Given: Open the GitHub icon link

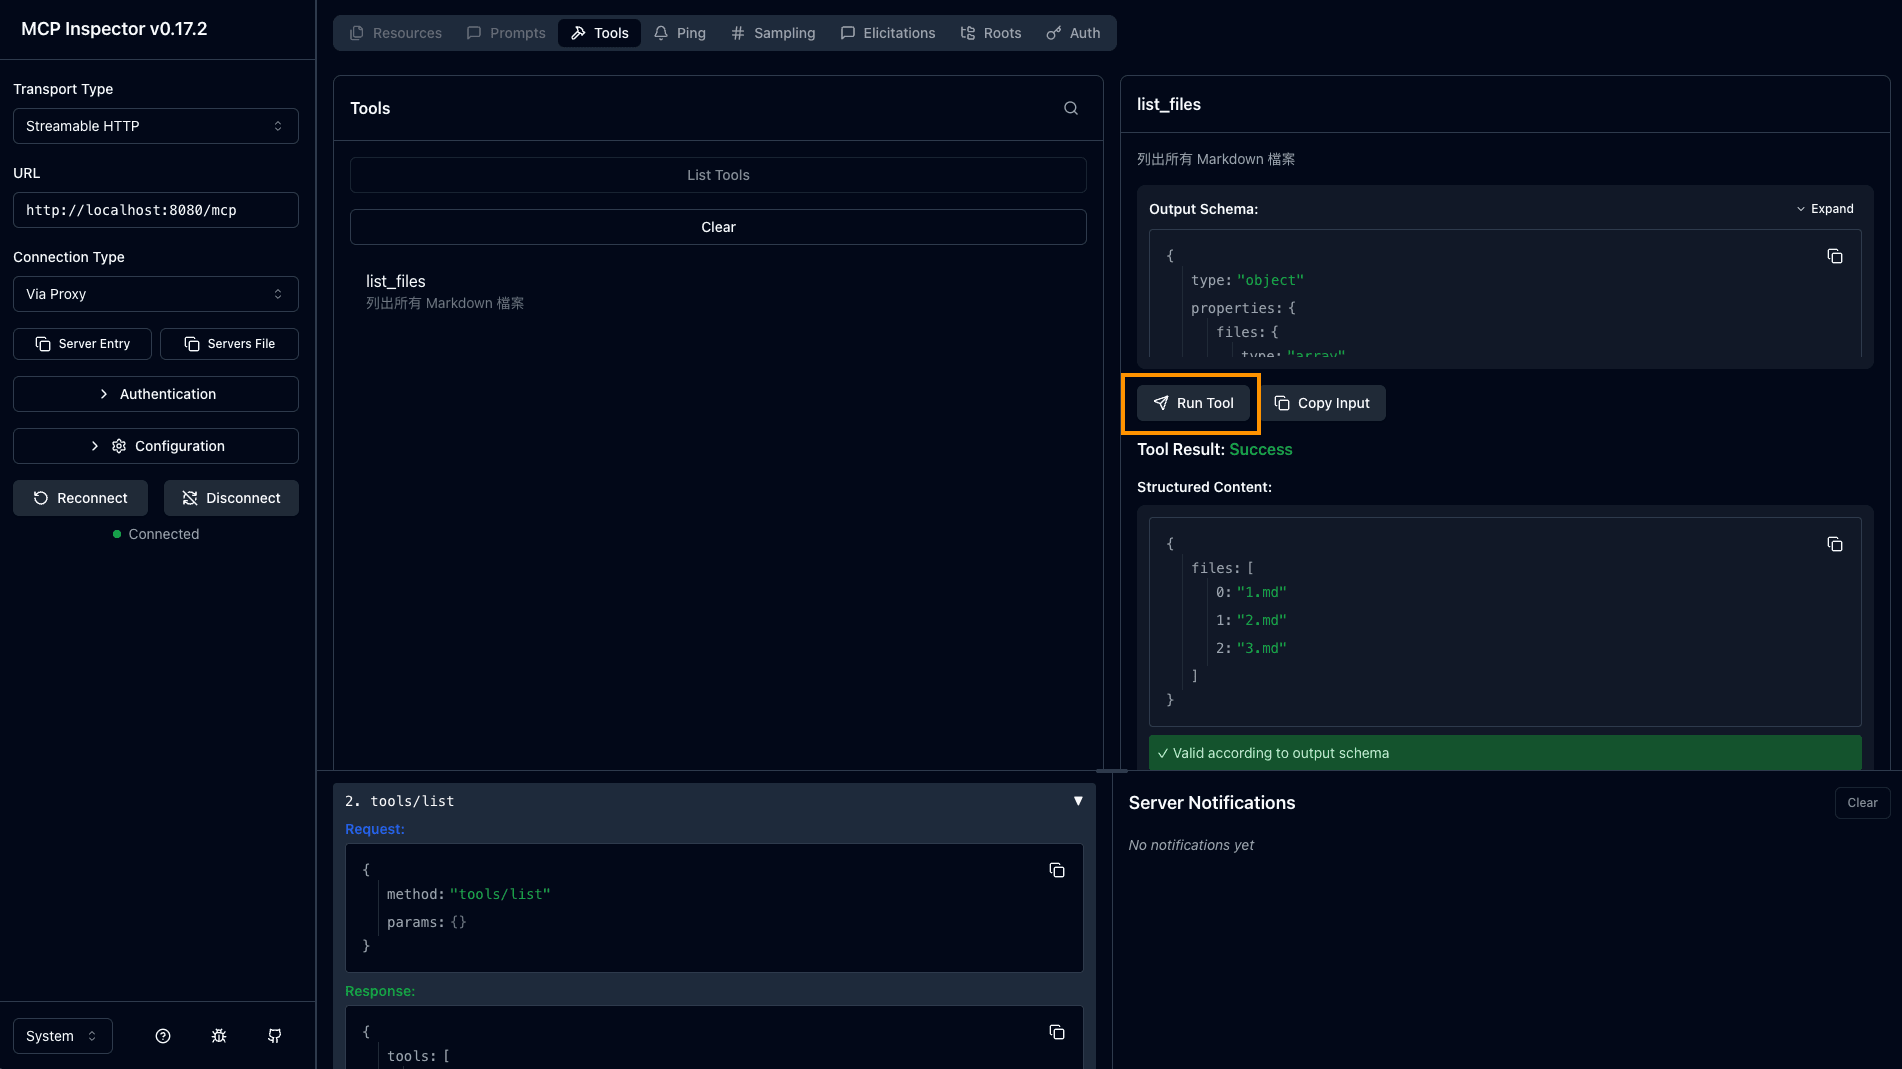Looking at the screenshot, I should (275, 1036).
